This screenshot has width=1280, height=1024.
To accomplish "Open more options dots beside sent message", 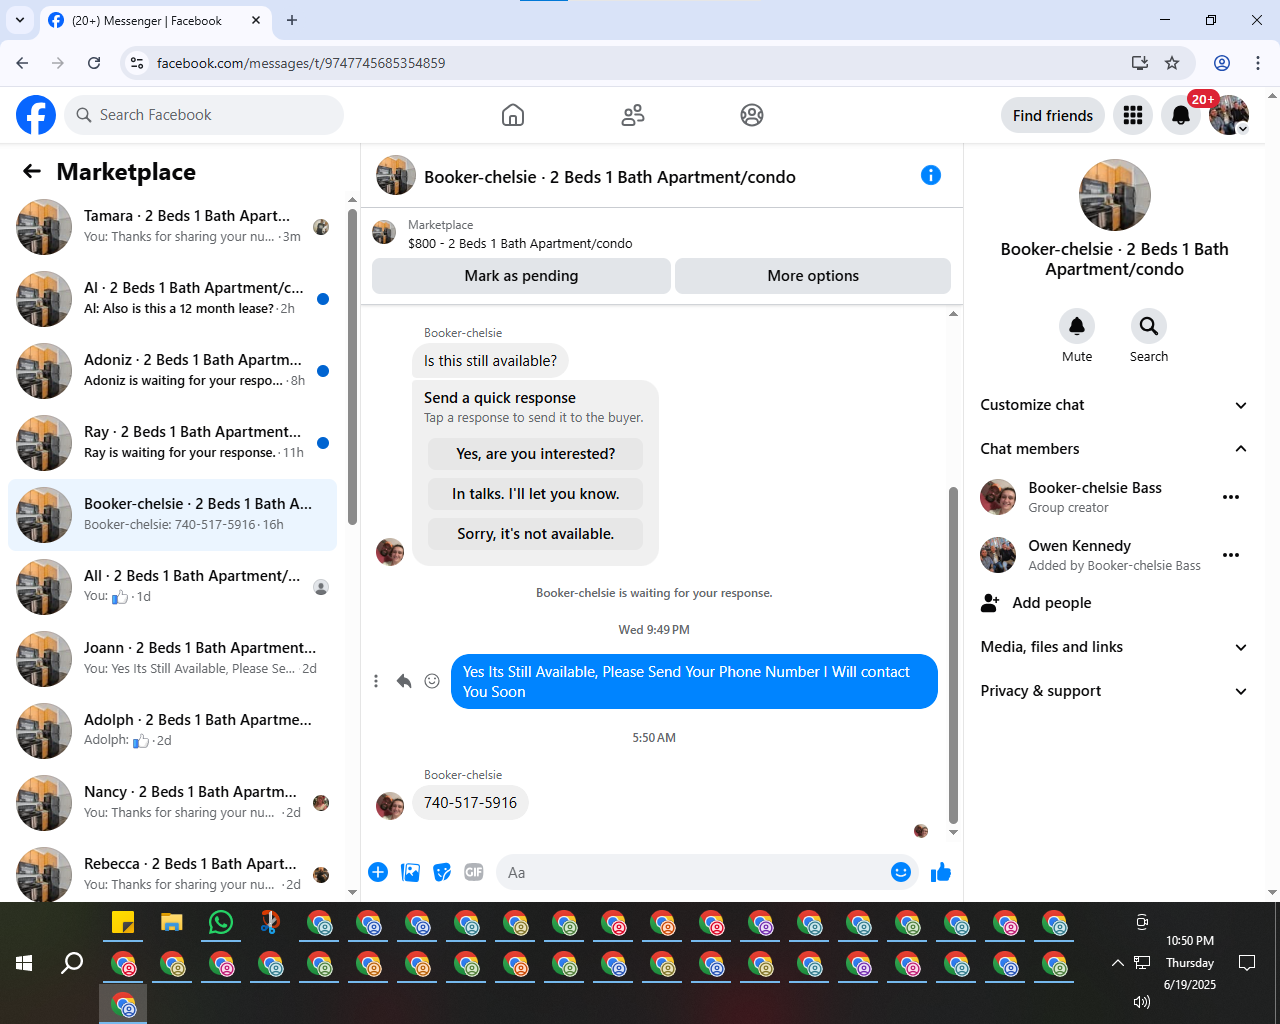I will 376,681.
